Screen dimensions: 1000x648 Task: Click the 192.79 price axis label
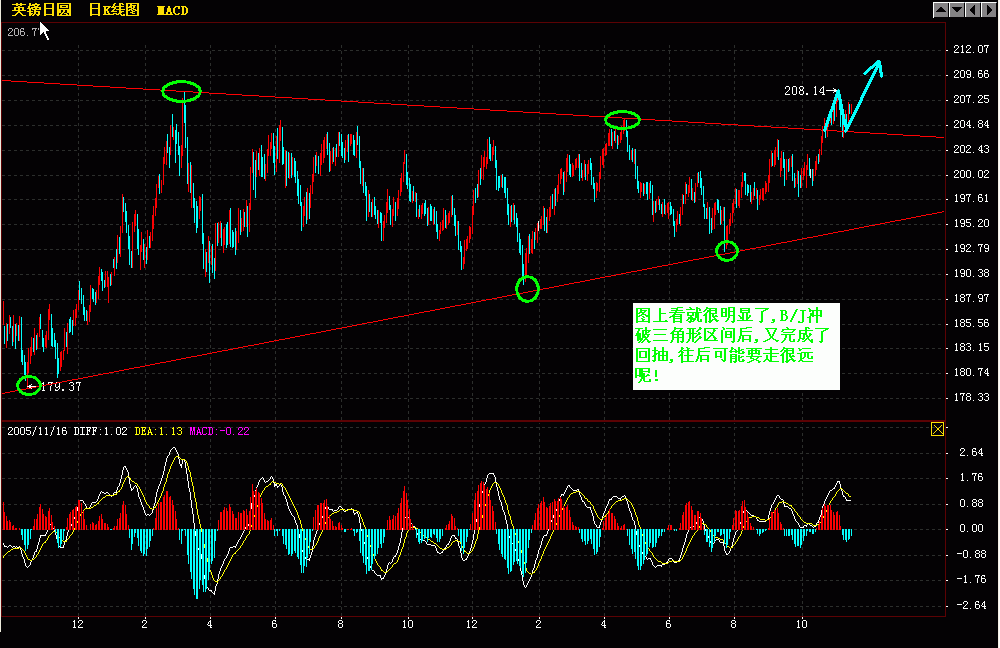[x=971, y=248]
